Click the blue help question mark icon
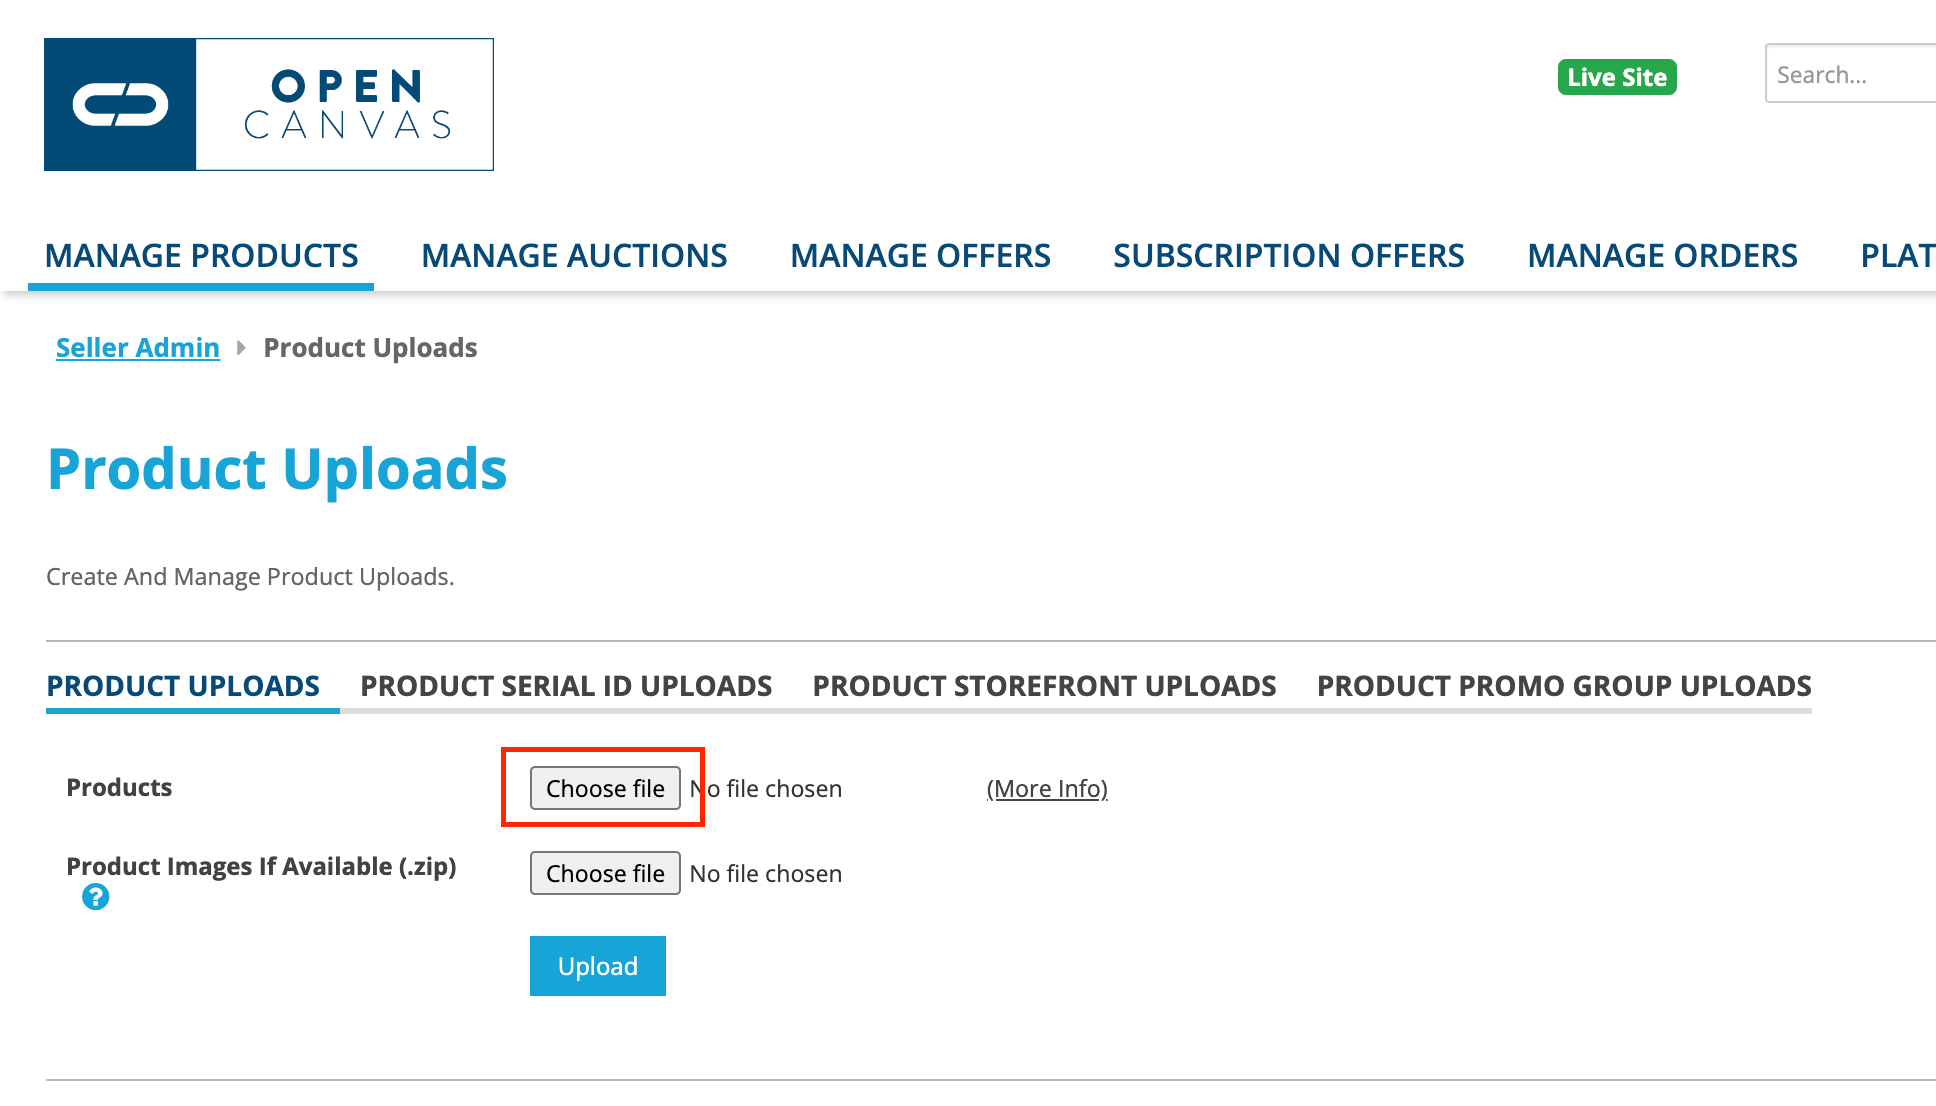Viewport: 1936px width, 1106px height. [x=96, y=897]
